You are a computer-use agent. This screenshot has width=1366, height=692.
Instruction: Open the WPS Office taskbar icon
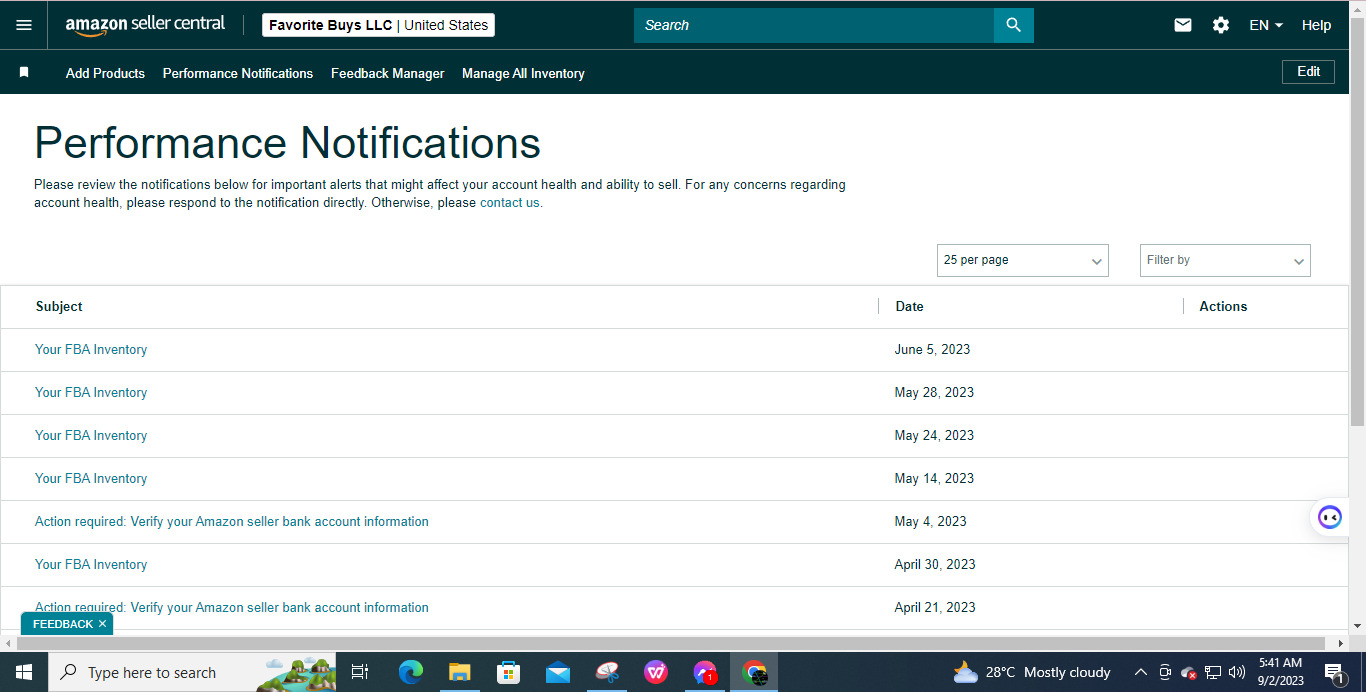click(x=656, y=672)
